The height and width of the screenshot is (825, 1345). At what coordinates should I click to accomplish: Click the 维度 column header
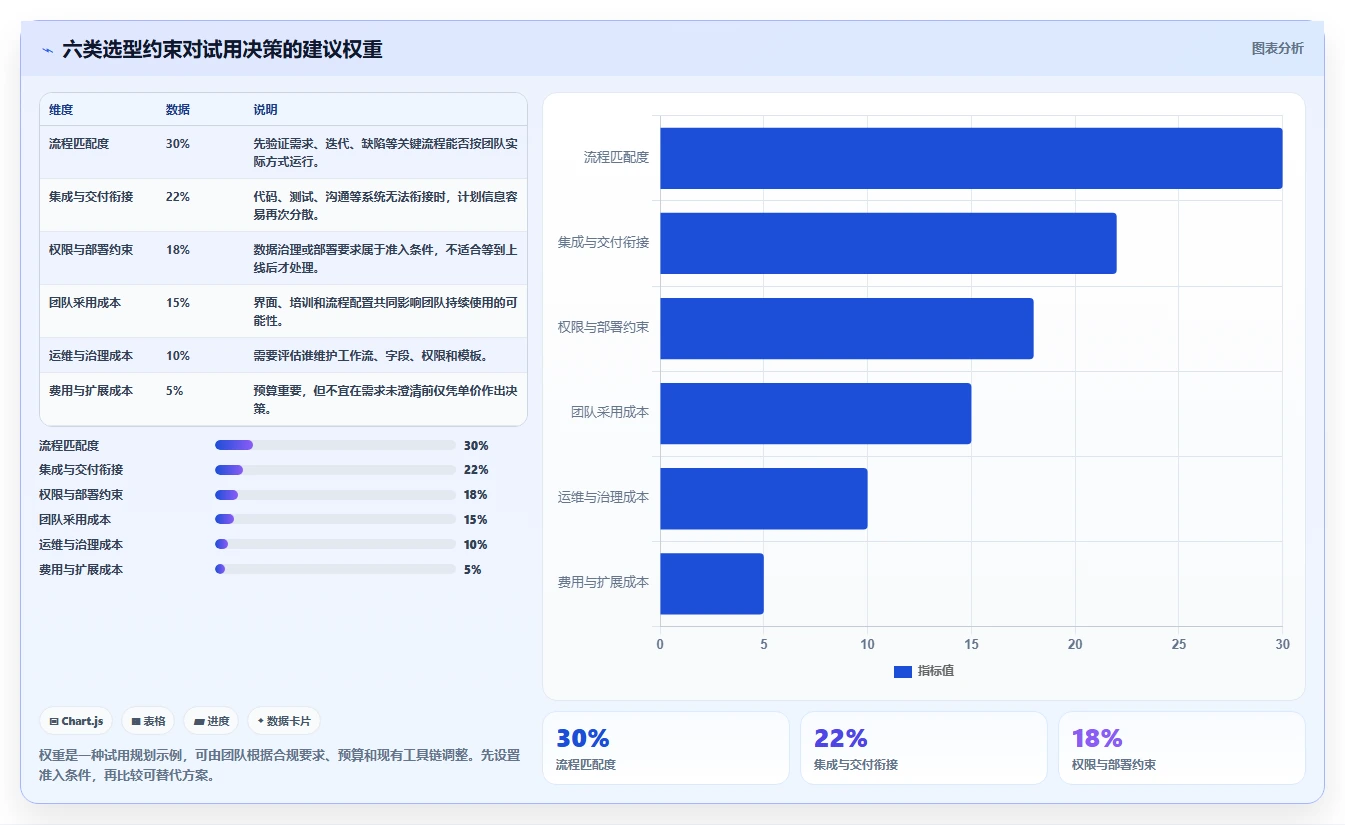[x=61, y=109]
